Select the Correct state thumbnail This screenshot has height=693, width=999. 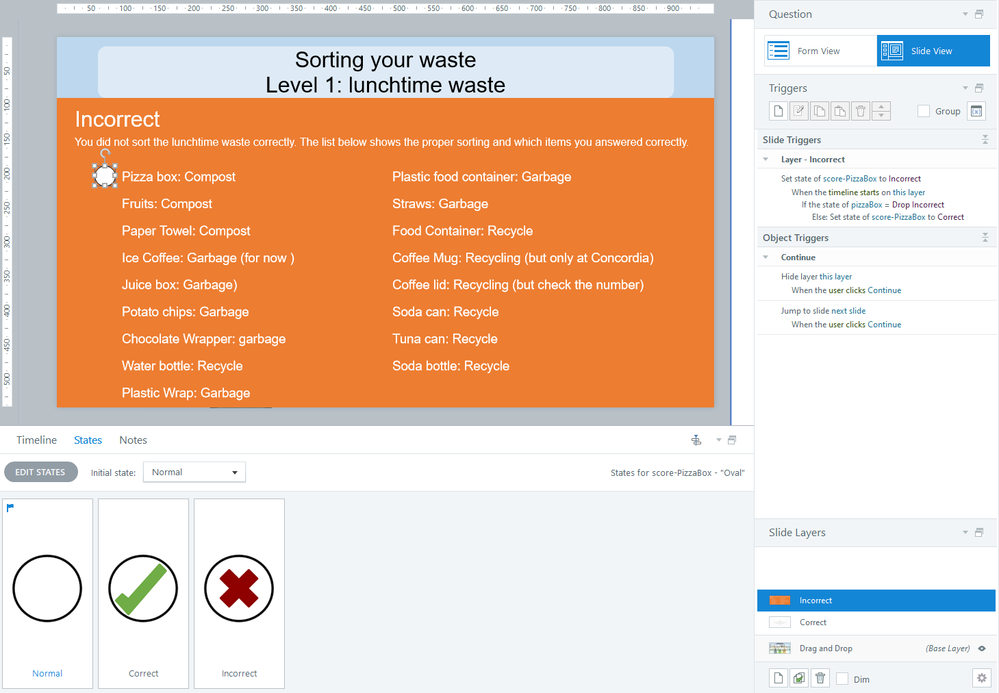pos(143,593)
